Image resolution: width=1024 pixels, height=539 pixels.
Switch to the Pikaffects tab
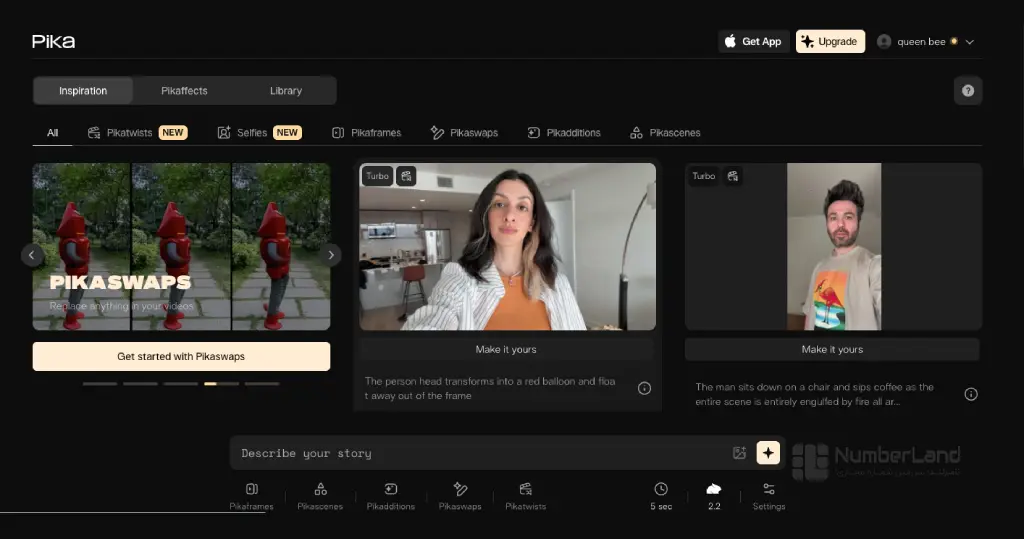pyautogui.click(x=184, y=91)
